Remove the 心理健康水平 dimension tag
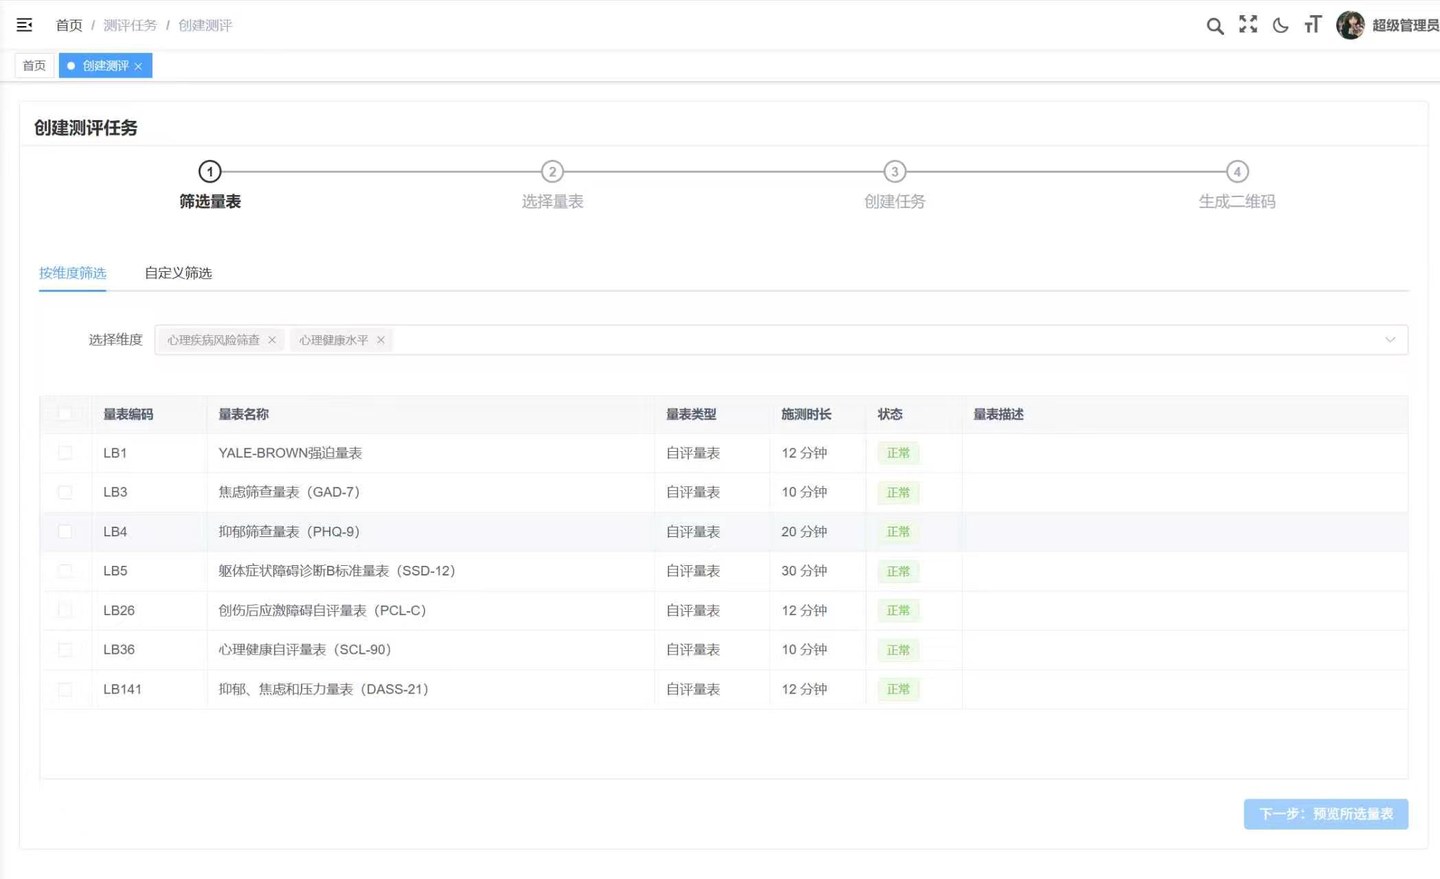This screenshot has width=1440, height=879. point(381,340)
